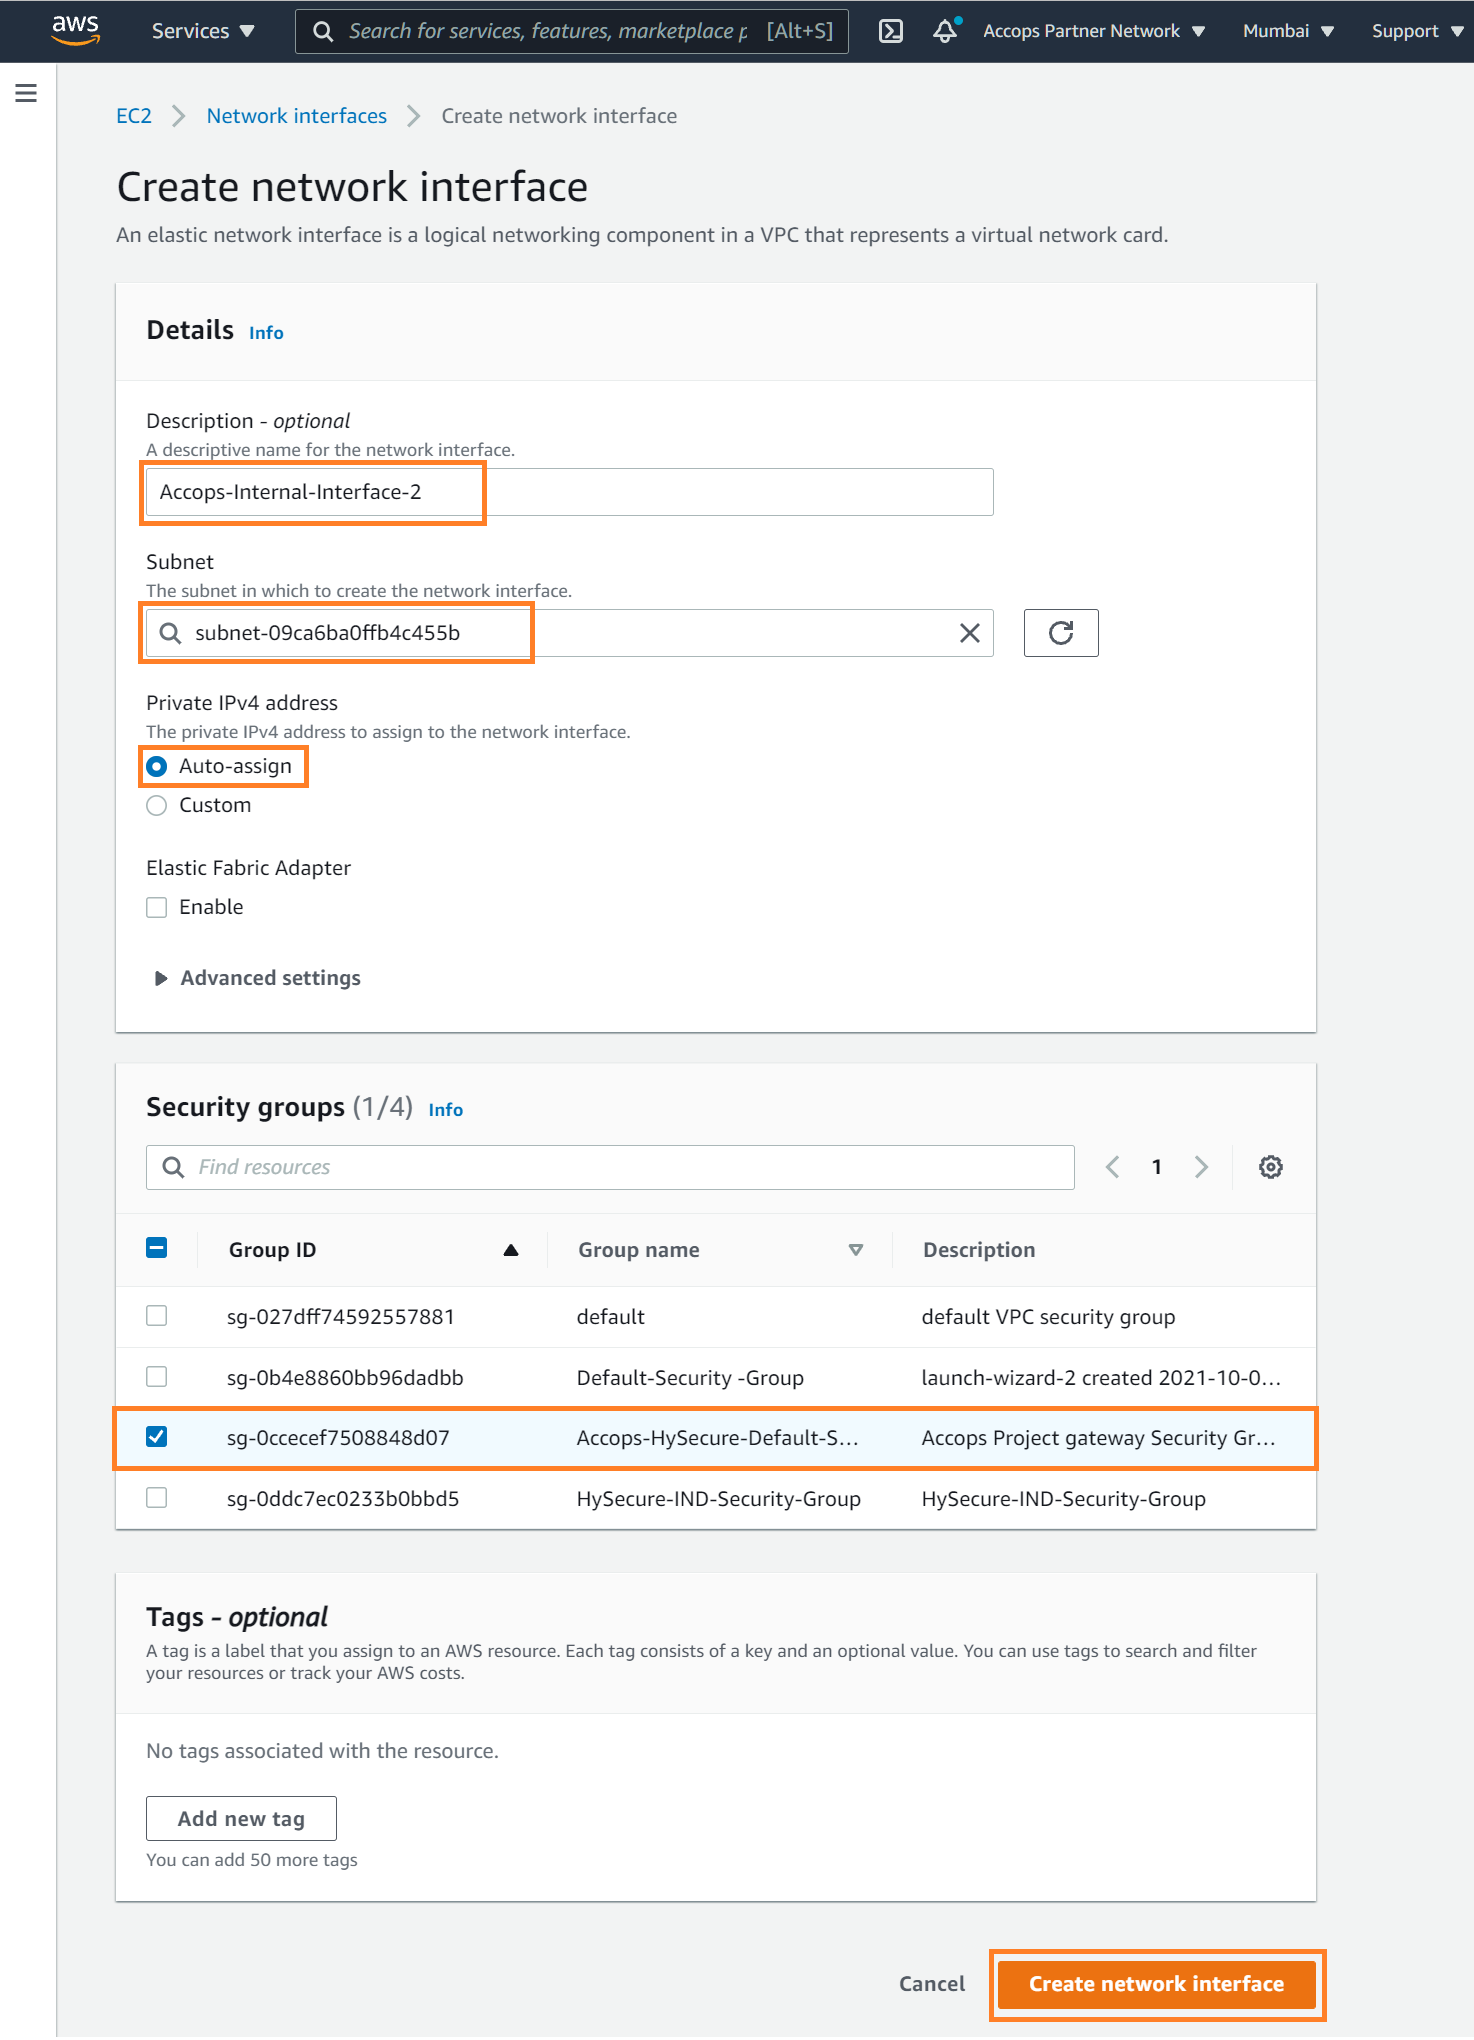Select Custom private IPv4 address
This screenshot has height=2040, width=1474.
157,805
